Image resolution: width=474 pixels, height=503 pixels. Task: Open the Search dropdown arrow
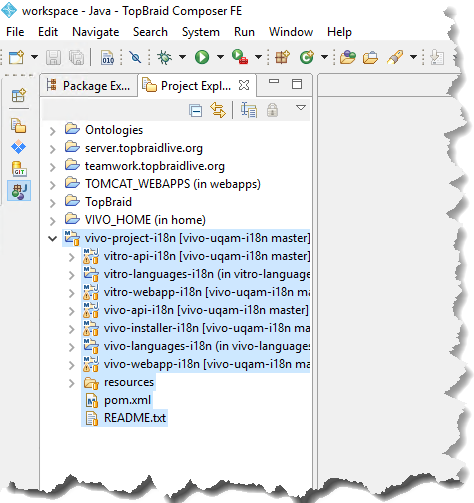click(x=413, y=57)
